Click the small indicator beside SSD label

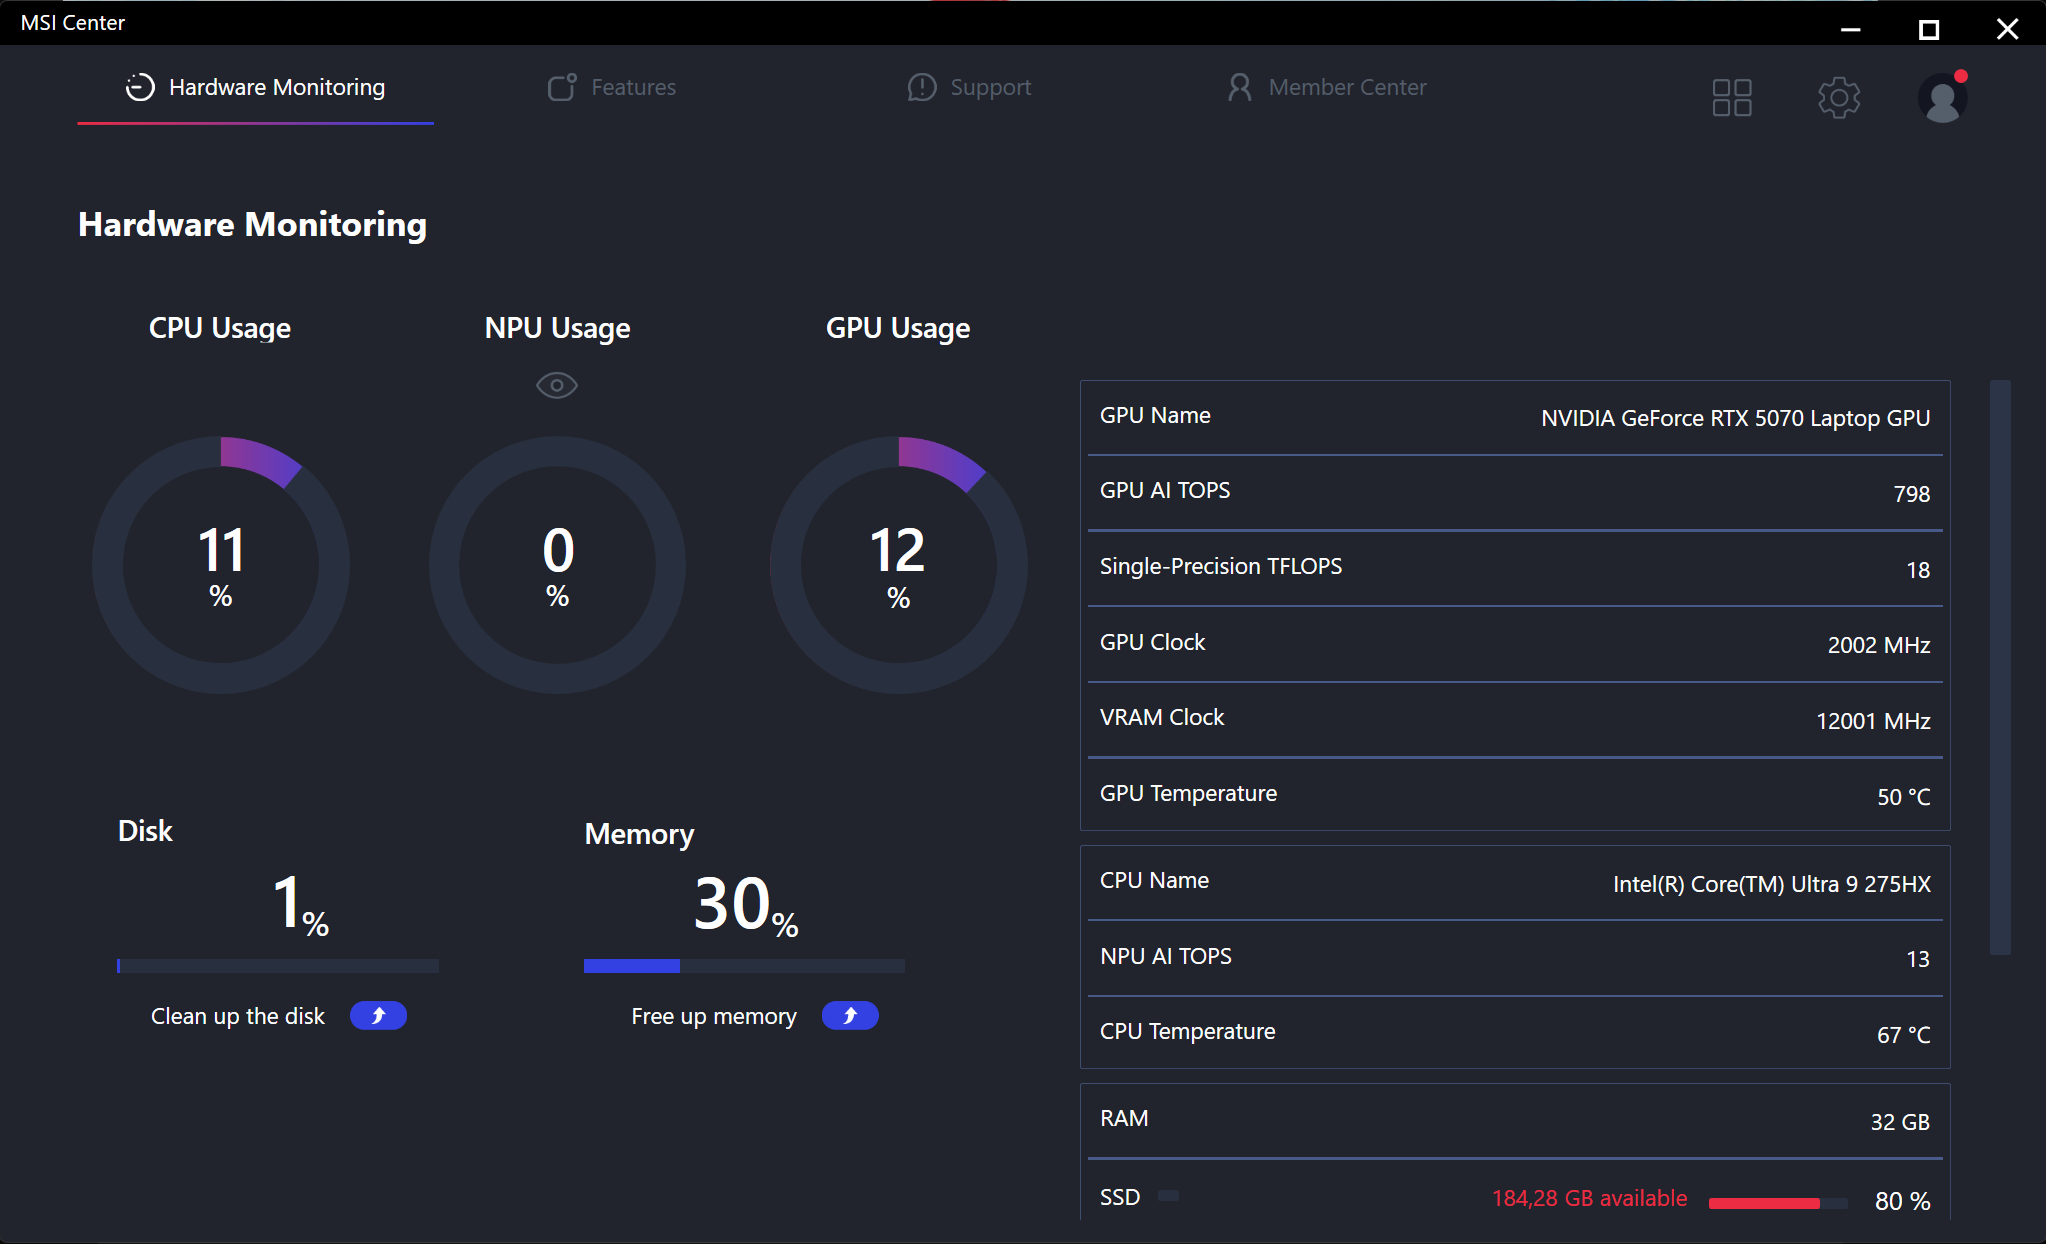(x=1168, y=1196)
